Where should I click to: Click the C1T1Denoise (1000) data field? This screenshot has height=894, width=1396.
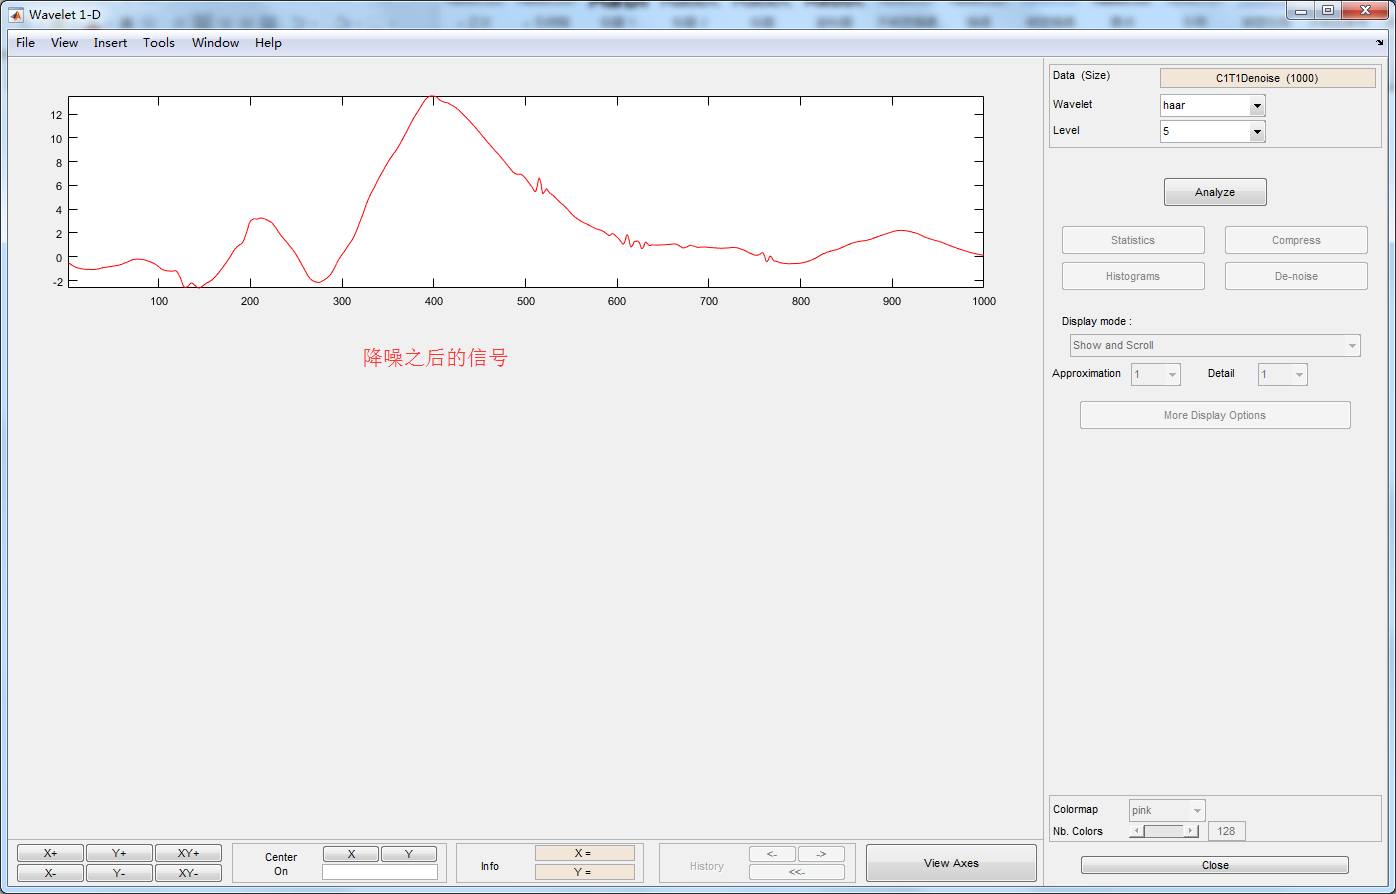point(1267,78)
